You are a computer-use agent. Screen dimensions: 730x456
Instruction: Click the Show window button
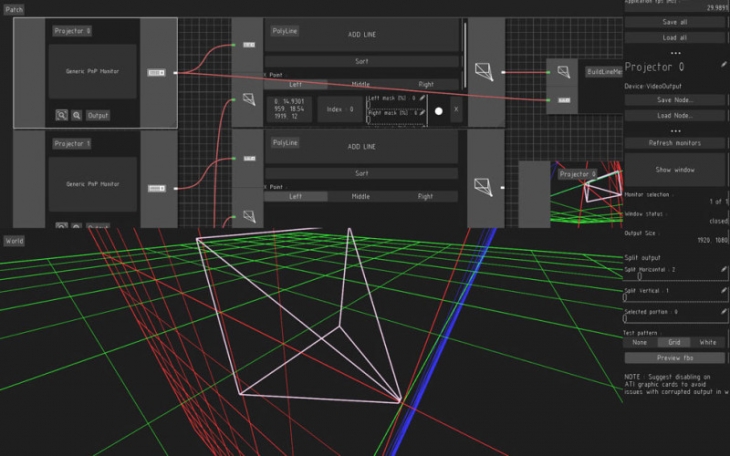[675, 170]
